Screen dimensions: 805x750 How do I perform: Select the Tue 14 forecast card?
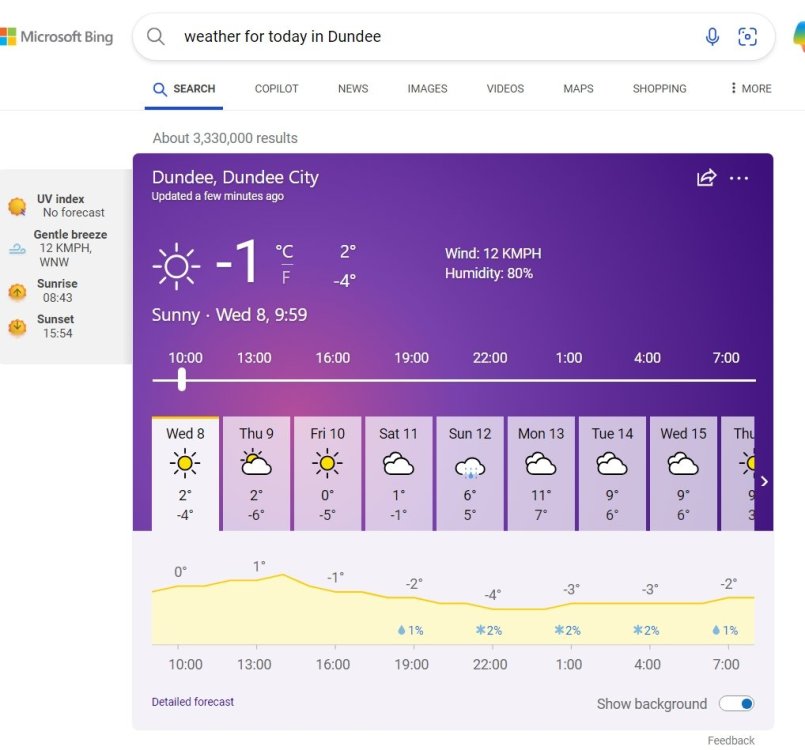click(612, 473)
